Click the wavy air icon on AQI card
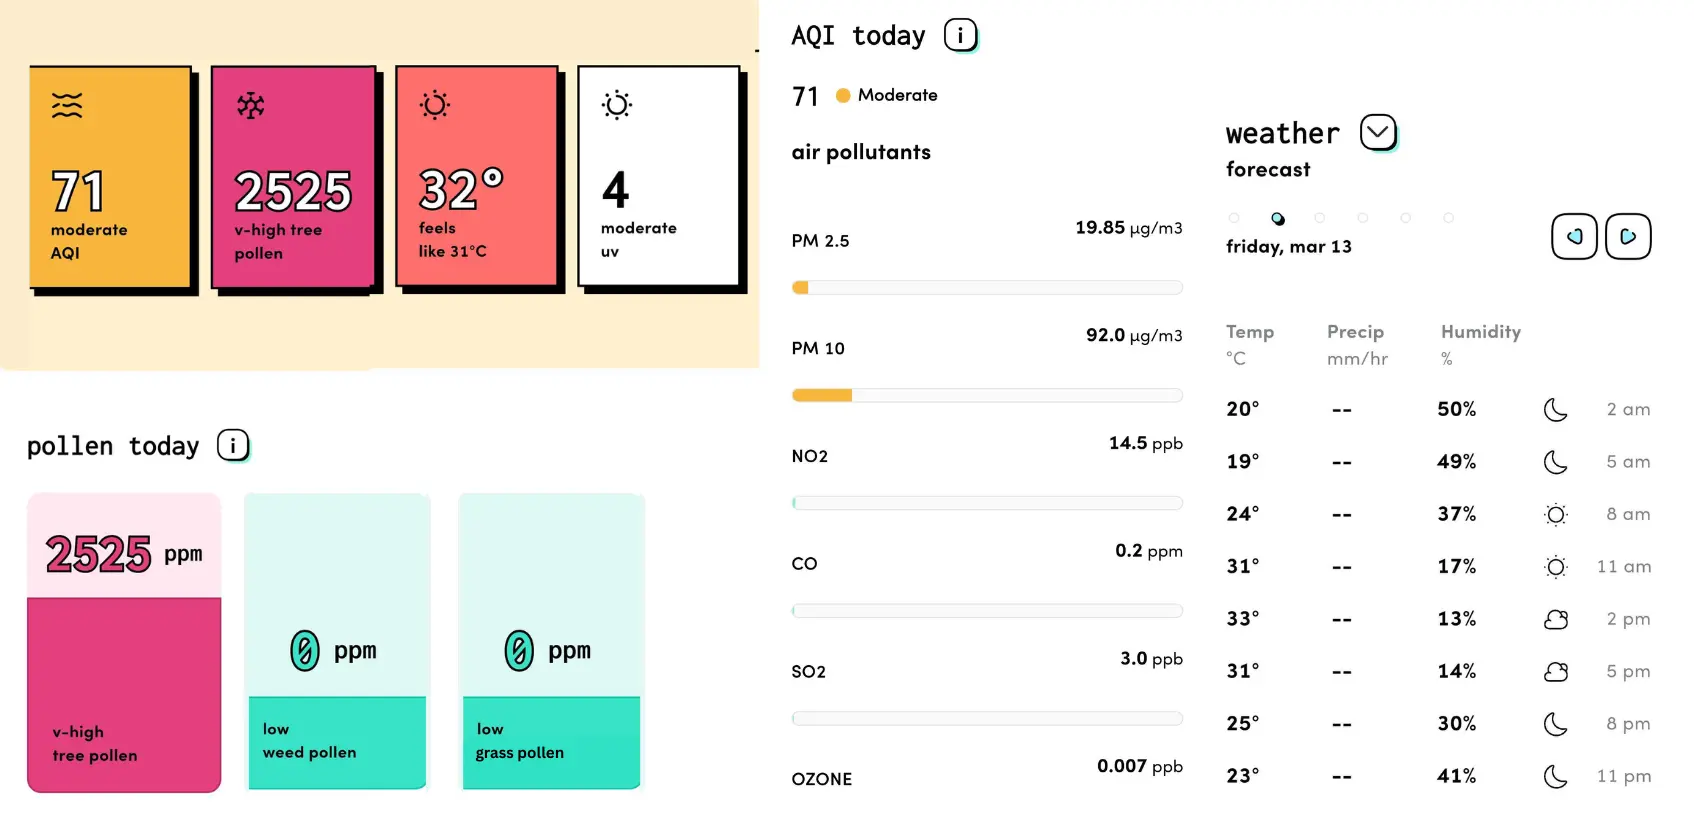Image resolution: width=1694 pixels, height=814 pixels. 67,105
